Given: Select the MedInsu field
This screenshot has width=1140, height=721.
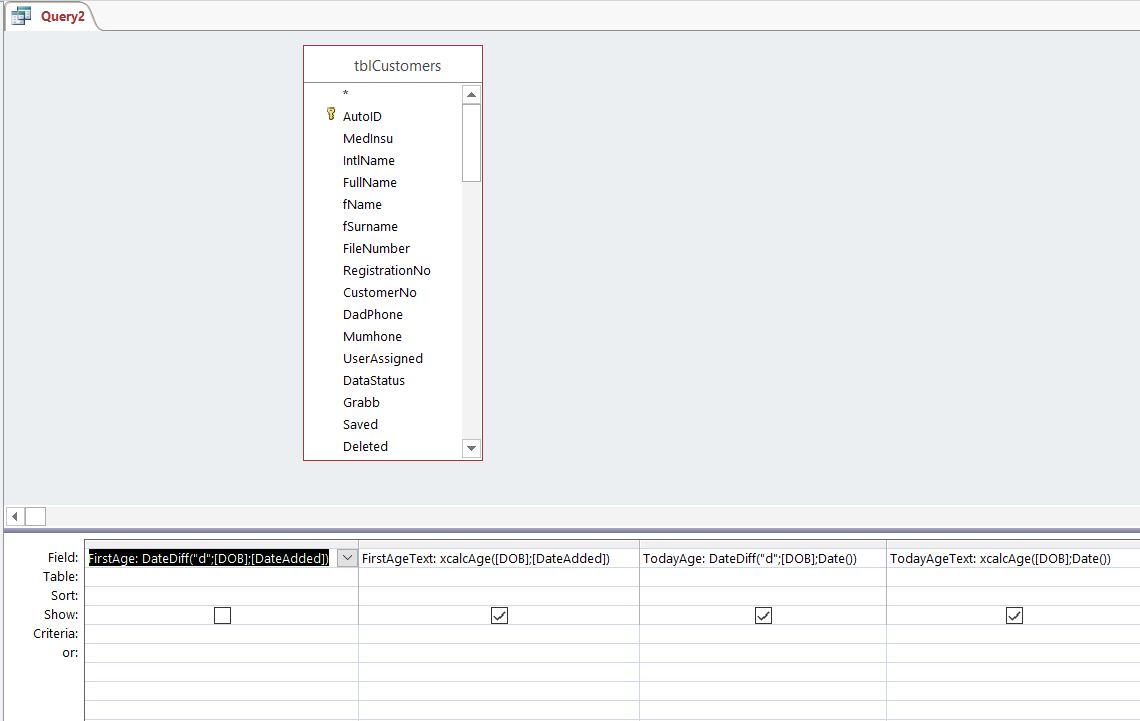Looking at the screenshot, I should 368,138.
